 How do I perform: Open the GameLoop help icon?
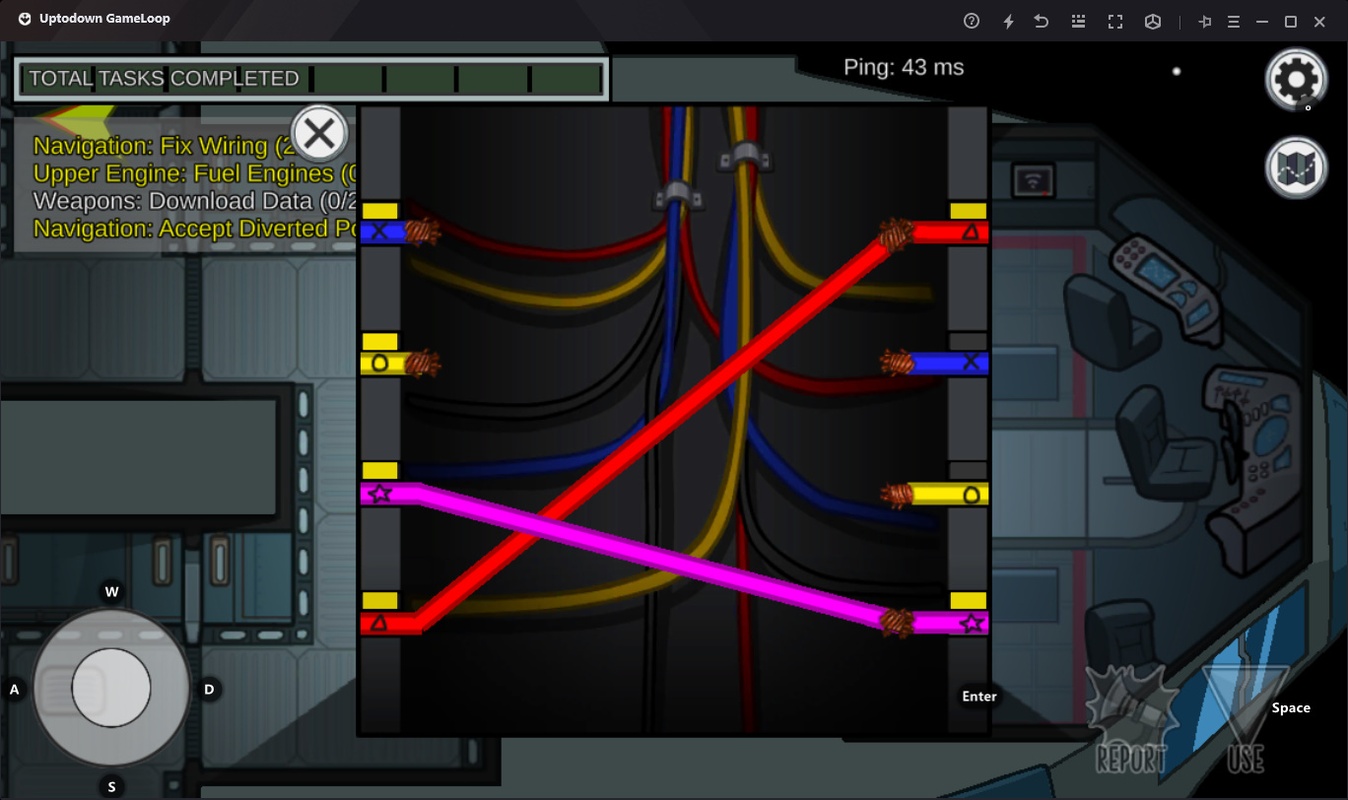(x=971, y=21)
